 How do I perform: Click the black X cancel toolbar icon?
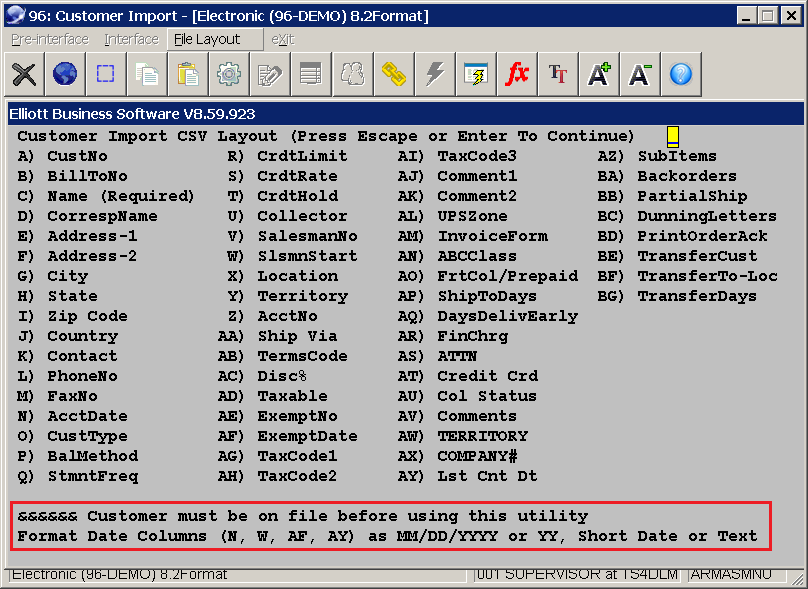pos(24,74)
